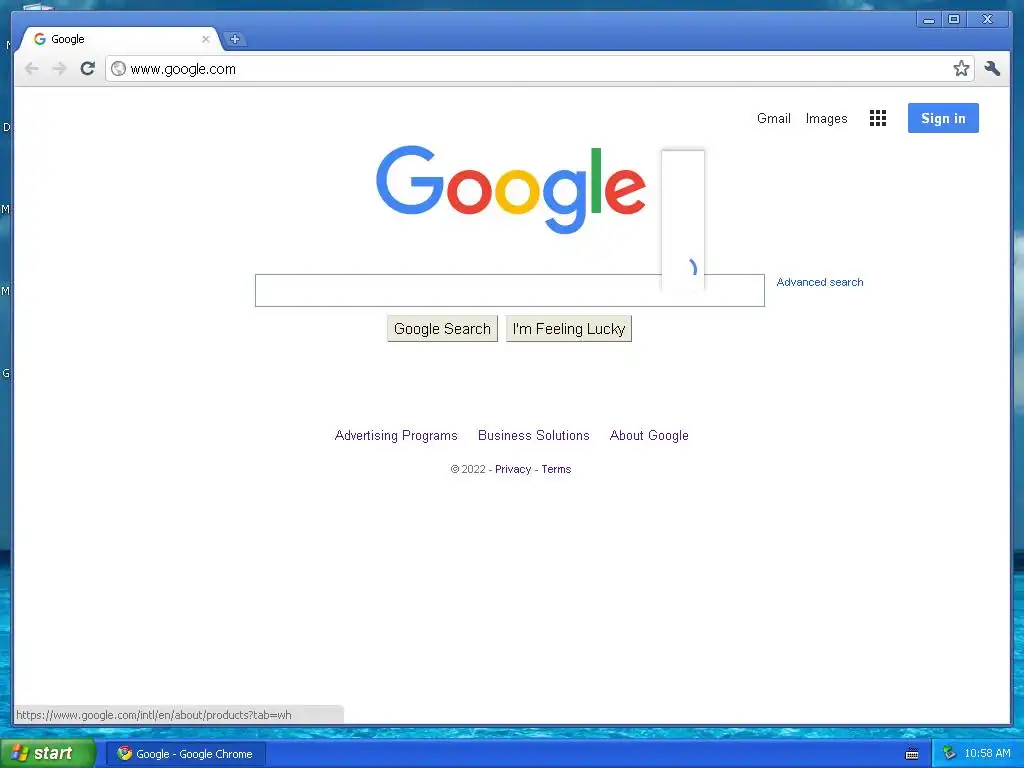The image size is (1024, 768).
Task: Open Advanced search
Action: pos(820,282)
